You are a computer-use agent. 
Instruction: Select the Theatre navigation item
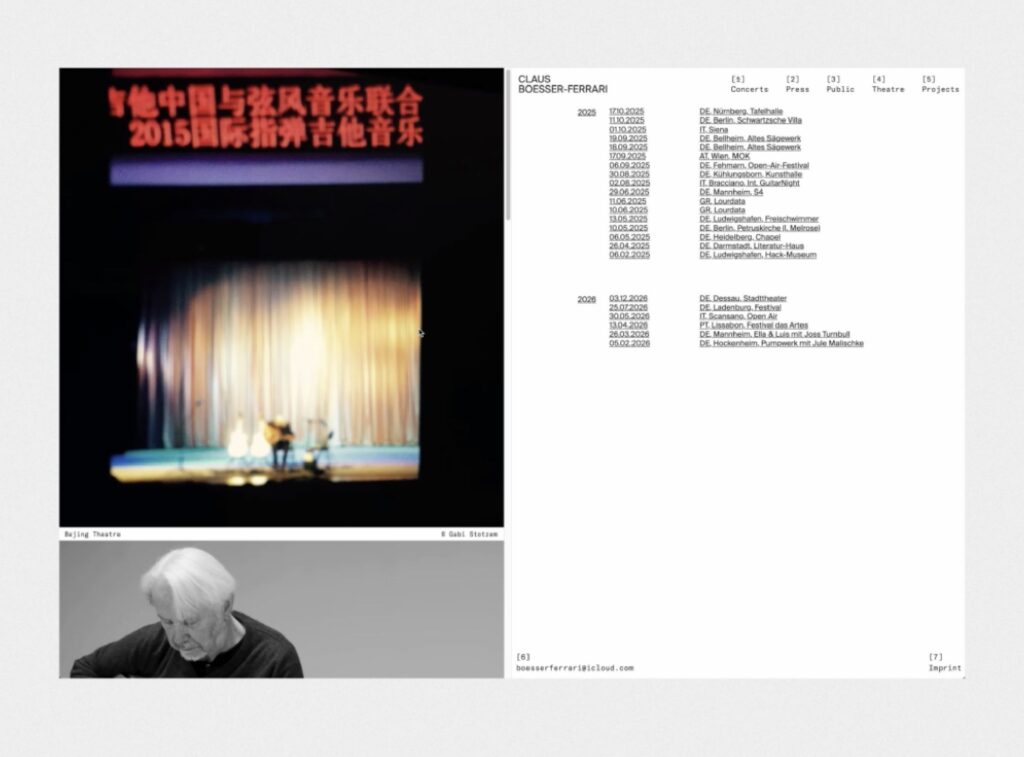[x=887, y=89]
